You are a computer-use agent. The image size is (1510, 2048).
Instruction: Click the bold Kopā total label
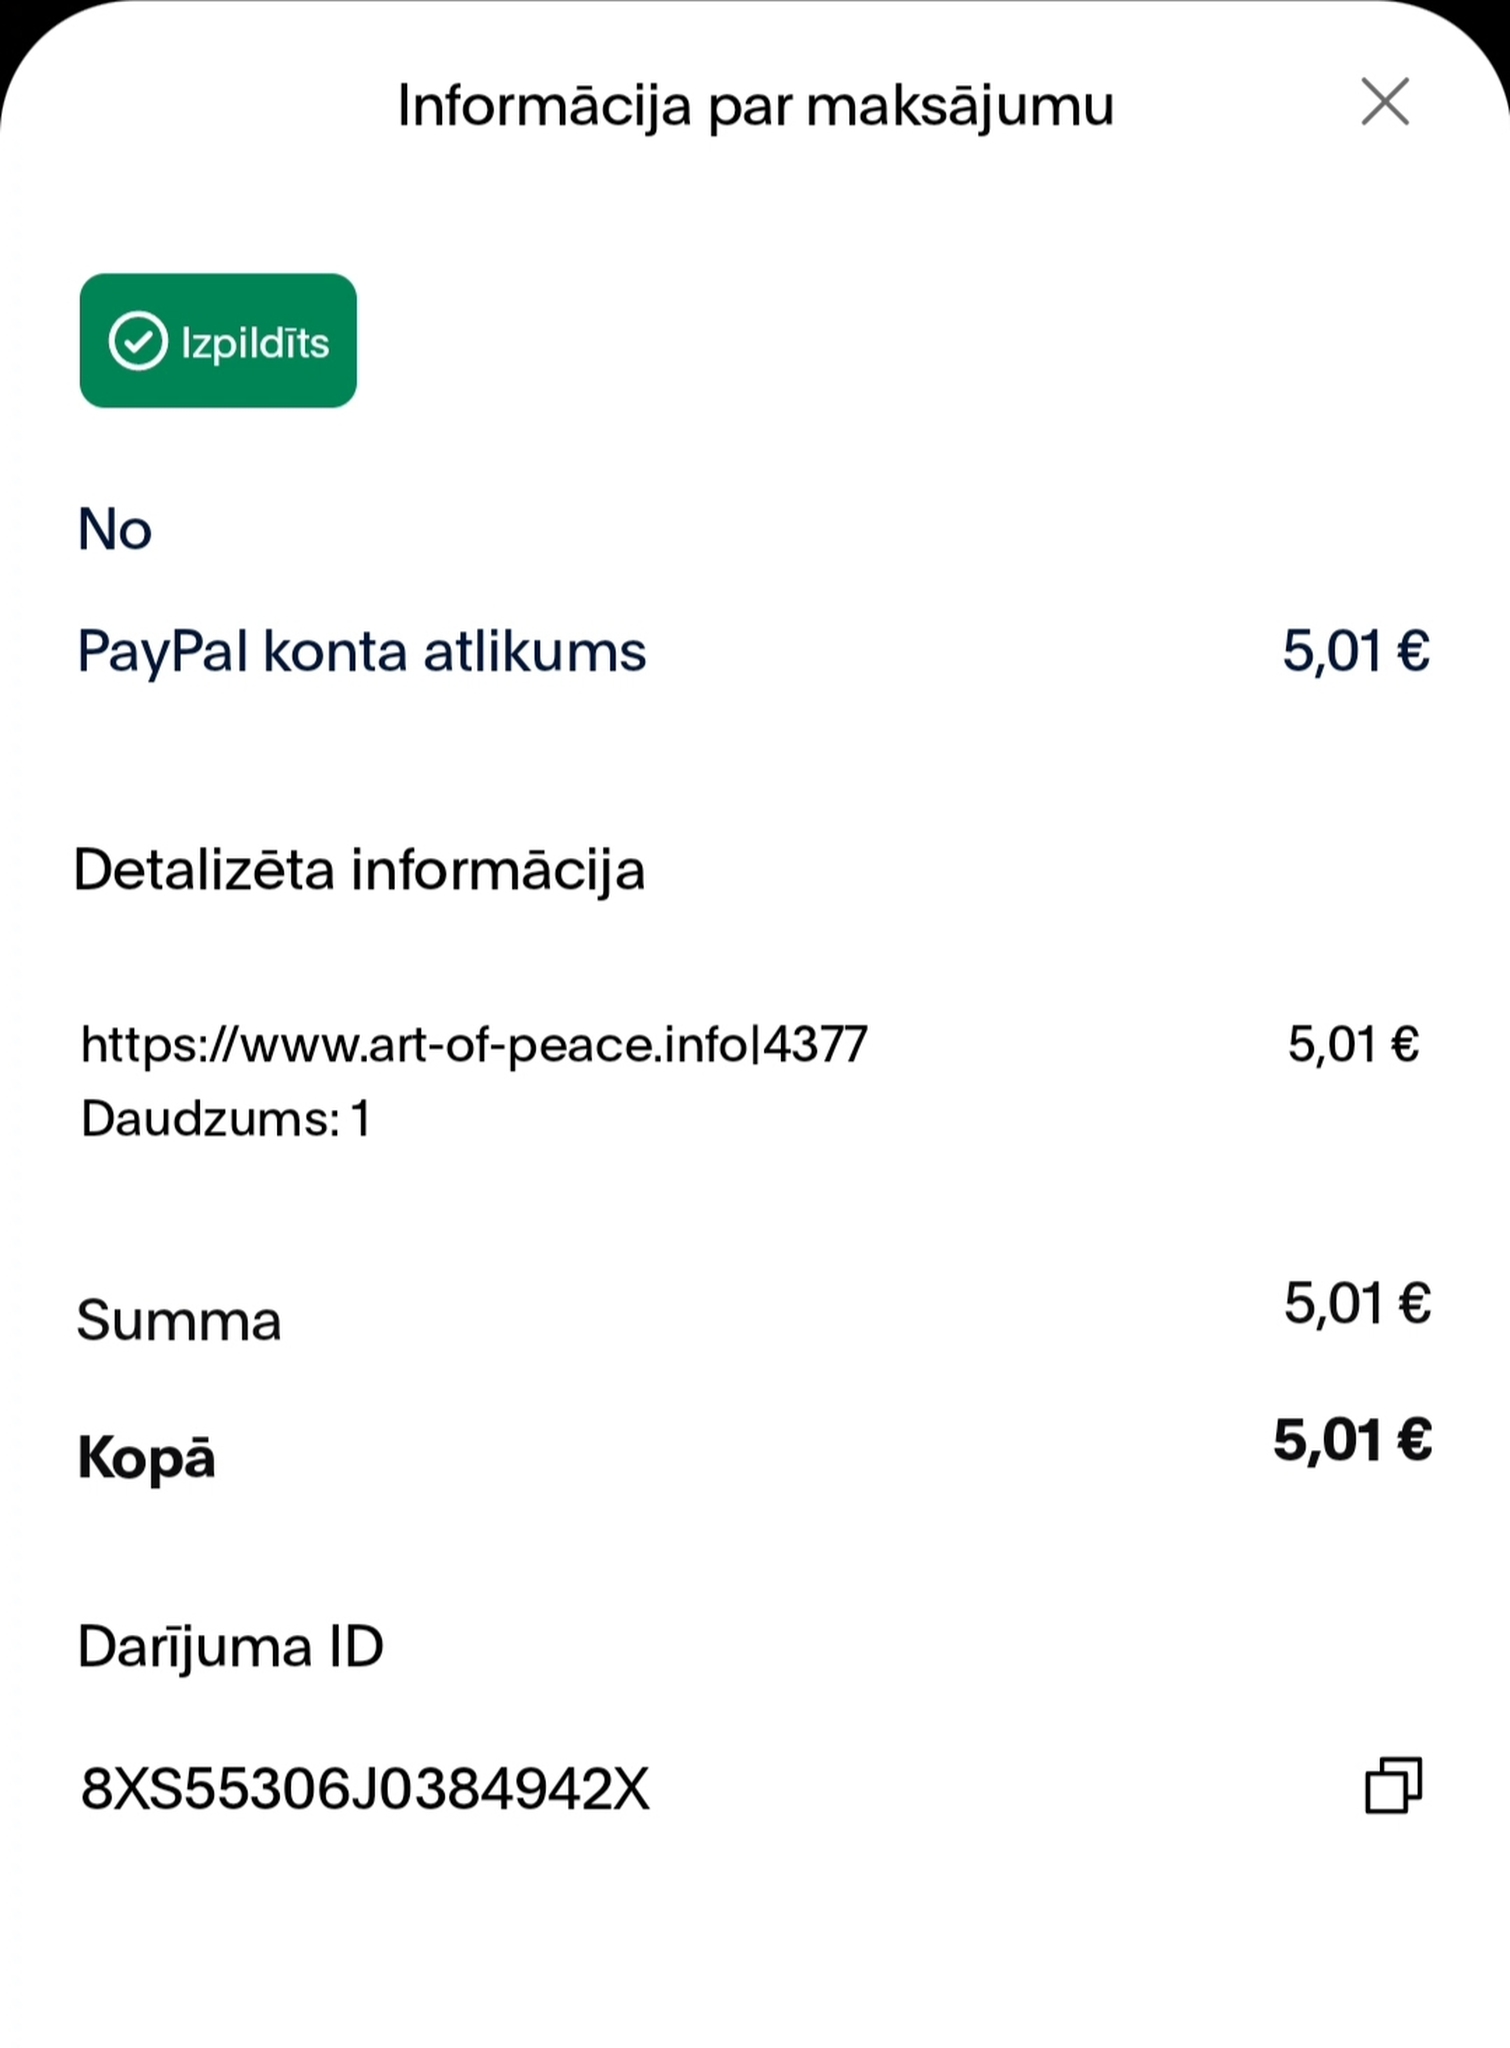[x=147, y=1459]
